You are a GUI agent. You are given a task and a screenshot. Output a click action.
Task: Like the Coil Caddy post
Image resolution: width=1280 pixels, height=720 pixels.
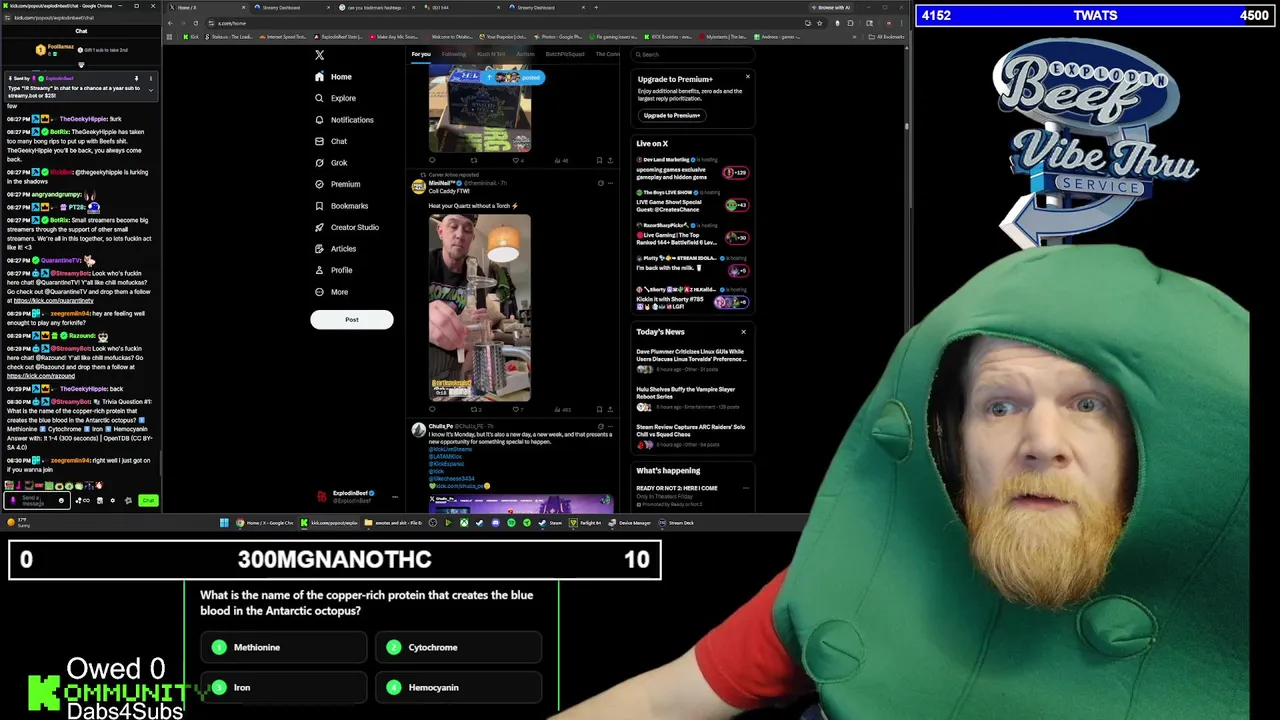(x=517, y=409)
